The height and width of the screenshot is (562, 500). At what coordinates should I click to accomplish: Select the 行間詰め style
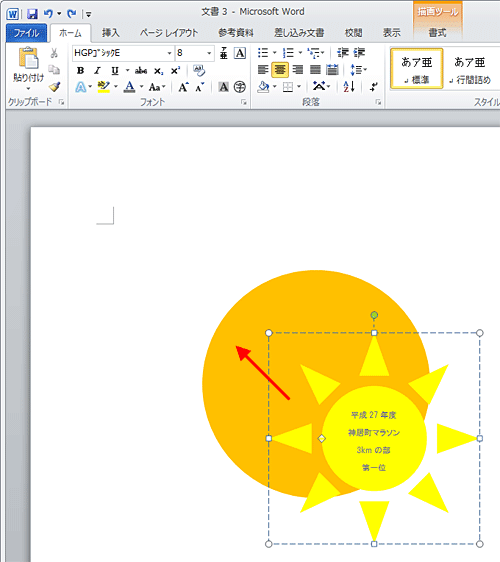pyautogui.click(x=470, y=68)
